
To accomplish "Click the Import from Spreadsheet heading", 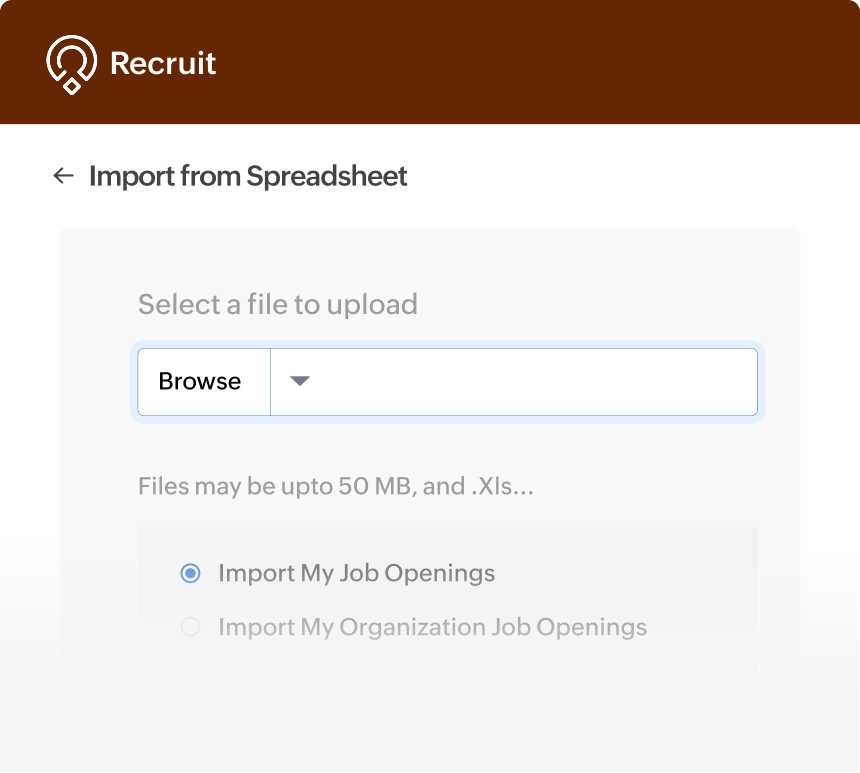I will pyautogui.click(x=248, y=176).
